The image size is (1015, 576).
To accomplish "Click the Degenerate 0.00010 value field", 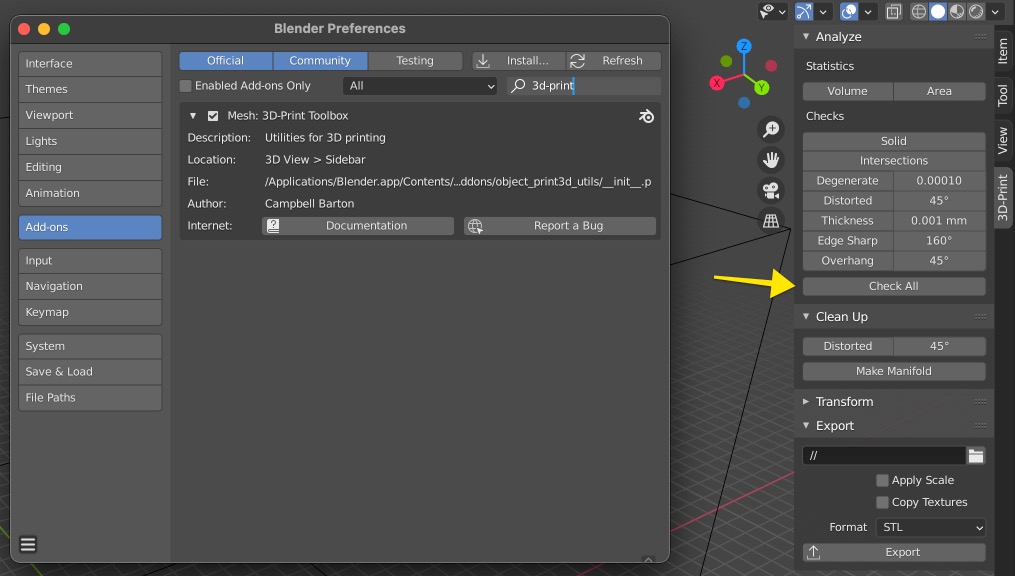I will click(x=939, y=181).
